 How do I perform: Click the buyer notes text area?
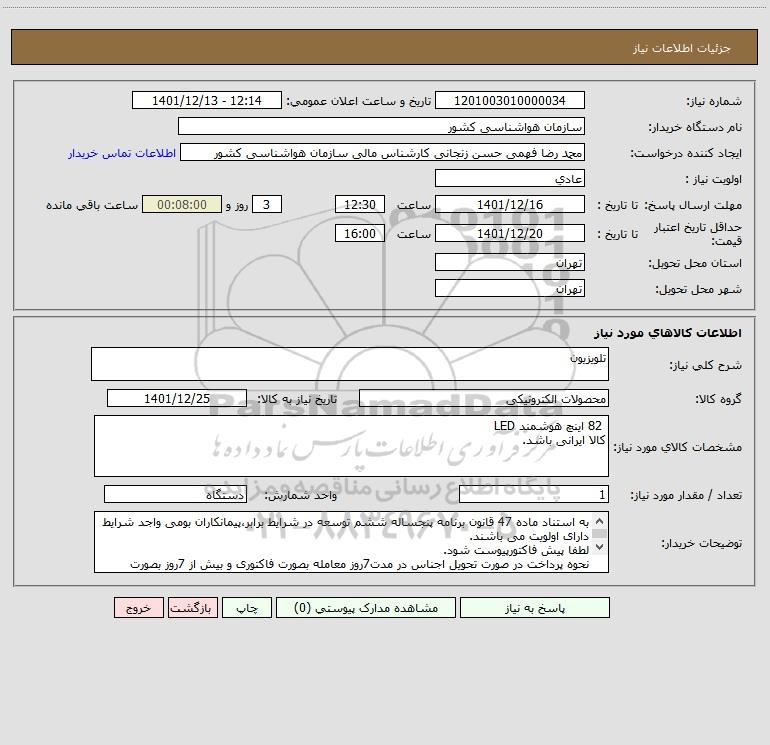[x=351, y=542]
